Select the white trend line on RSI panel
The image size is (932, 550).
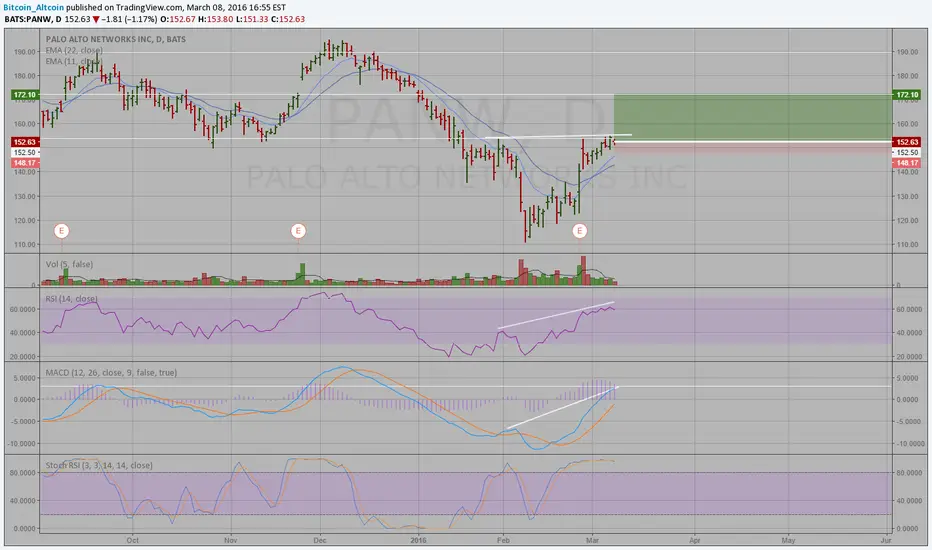coord(556,316)
